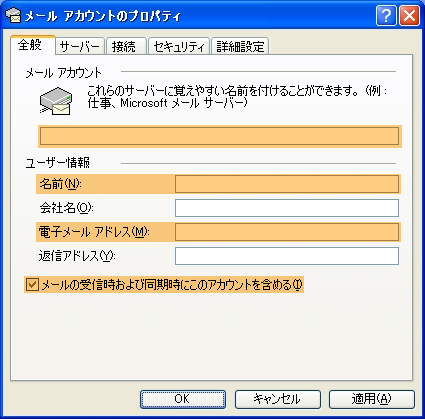Select the 全般 tab
The height and width of the screenshot is (419, 425).
point(32,45)
